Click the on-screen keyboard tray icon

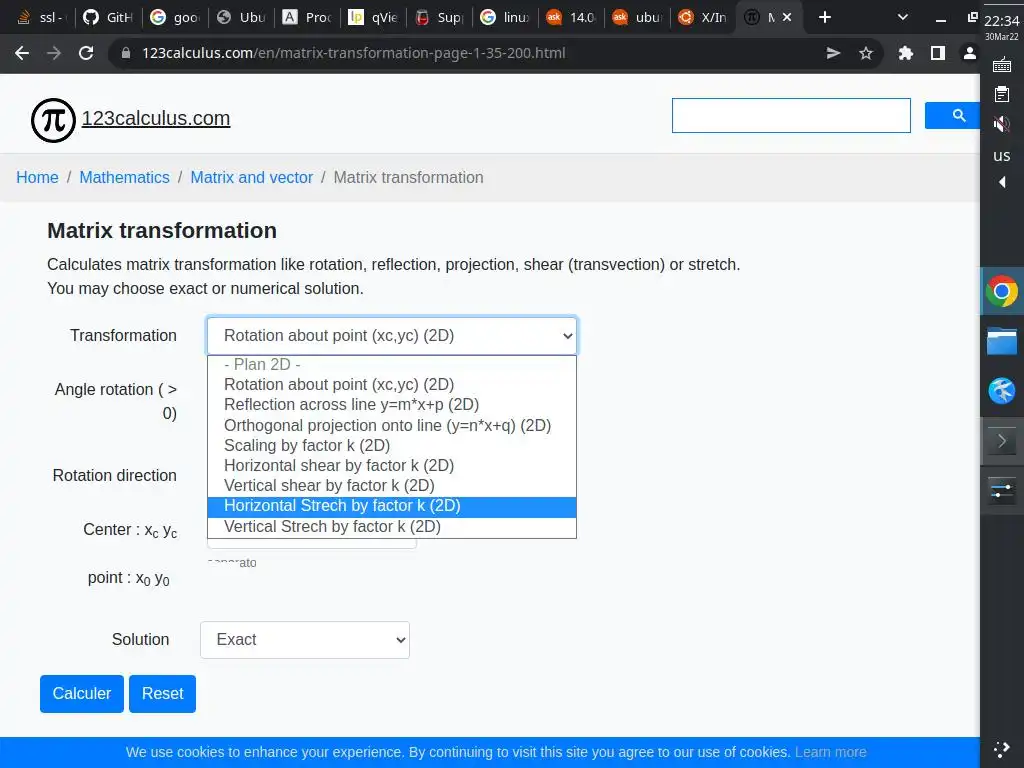1002,65
